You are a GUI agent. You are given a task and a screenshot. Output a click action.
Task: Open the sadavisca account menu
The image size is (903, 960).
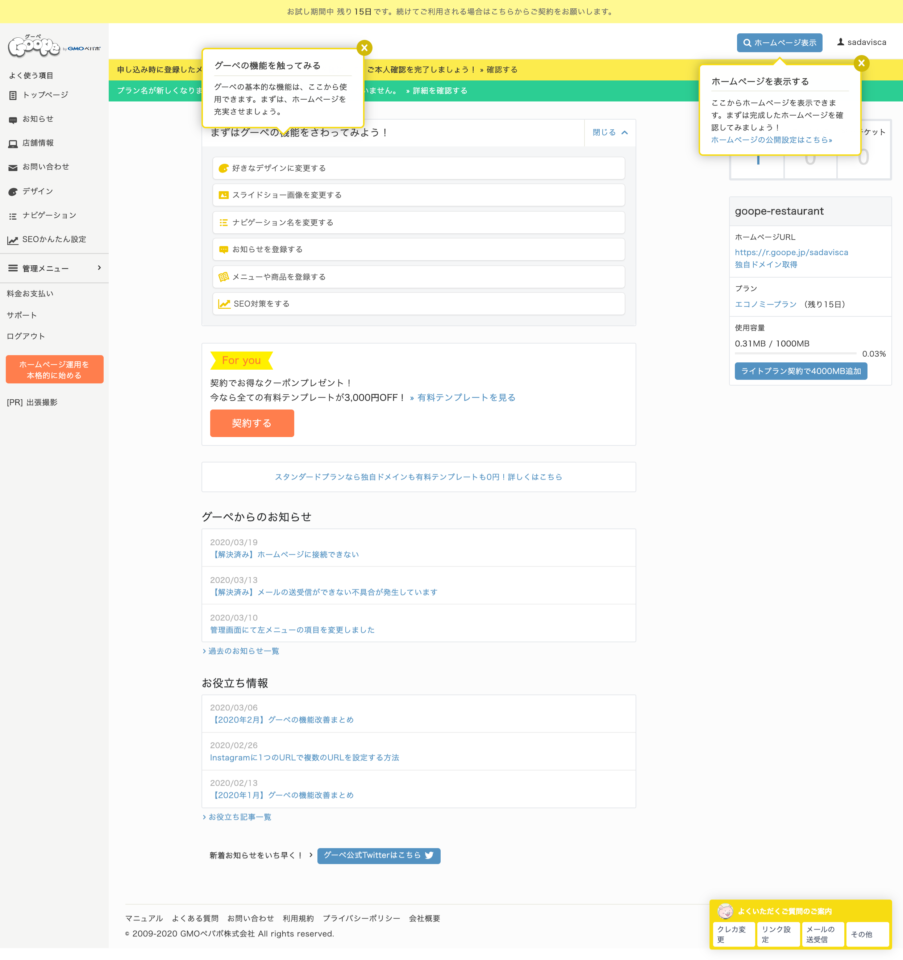coord(861,42)
